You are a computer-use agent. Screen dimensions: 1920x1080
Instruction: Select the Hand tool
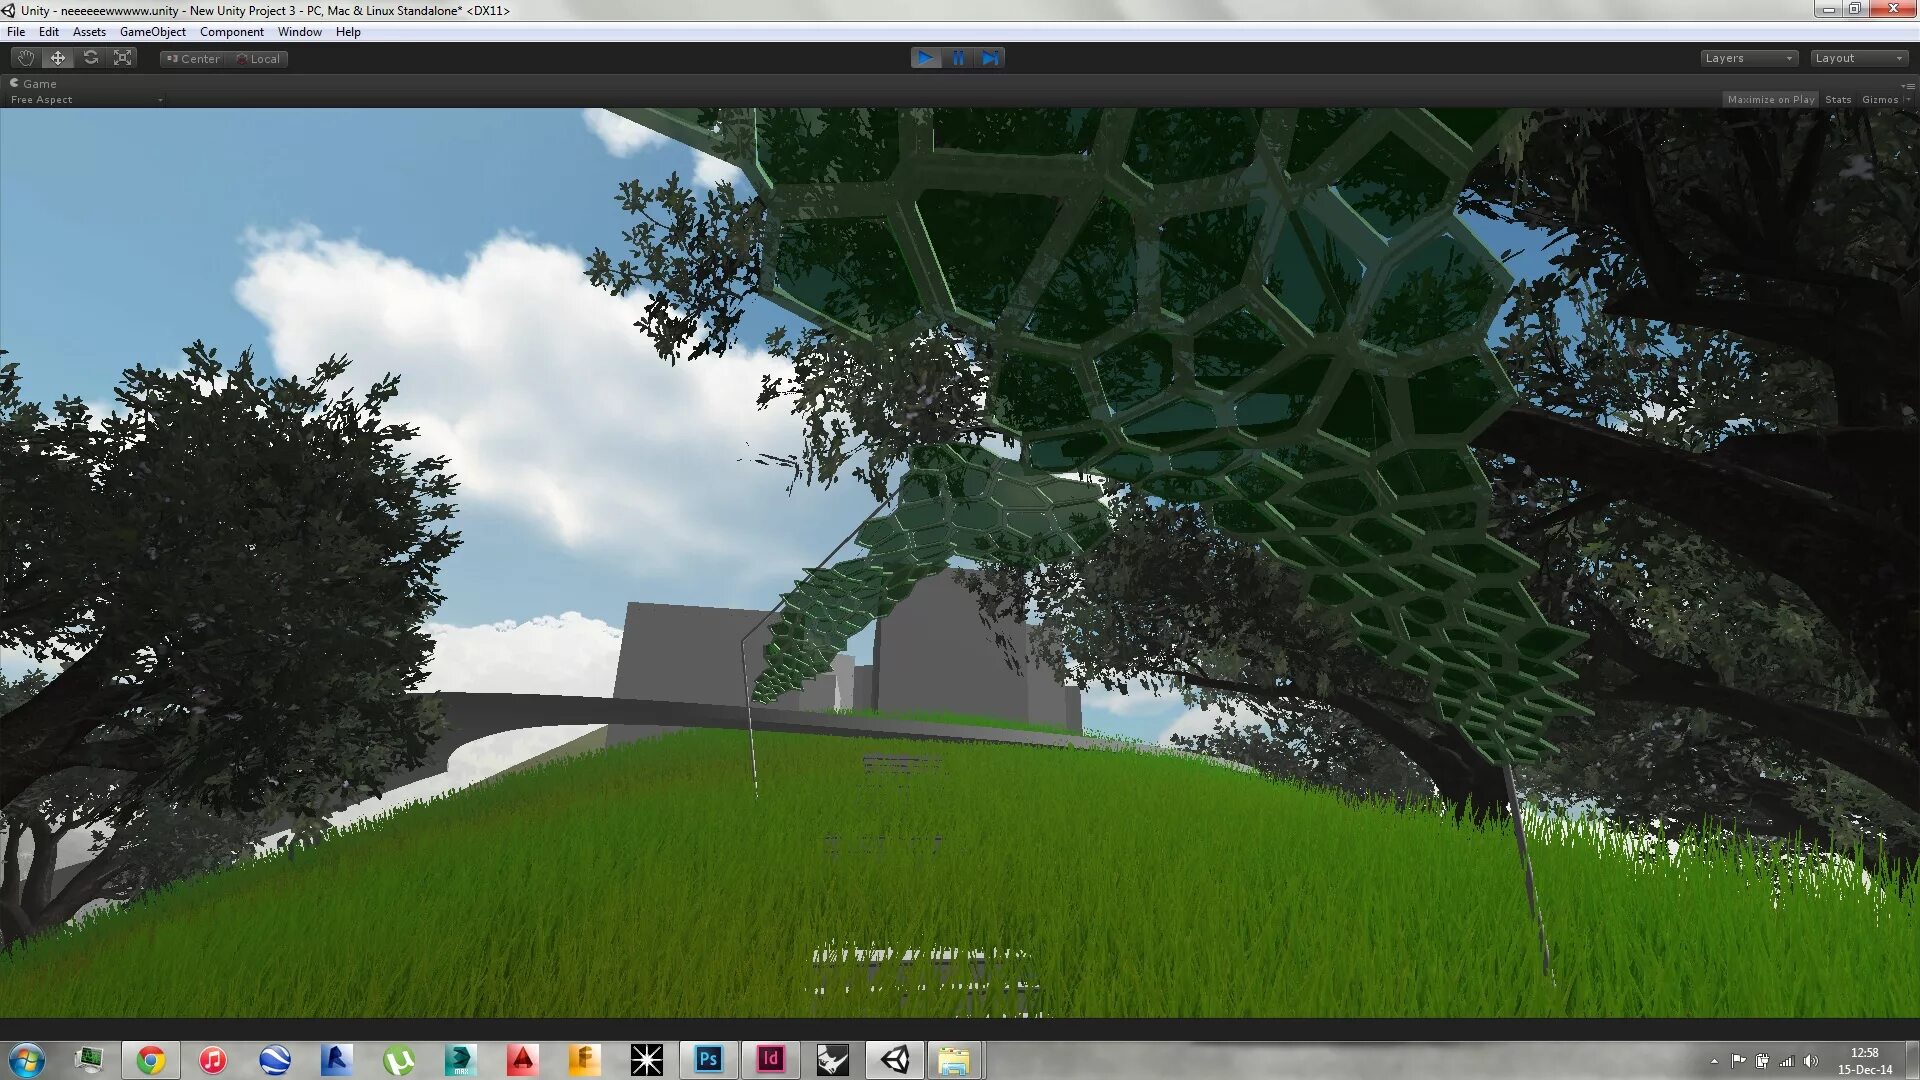point(25,58)
